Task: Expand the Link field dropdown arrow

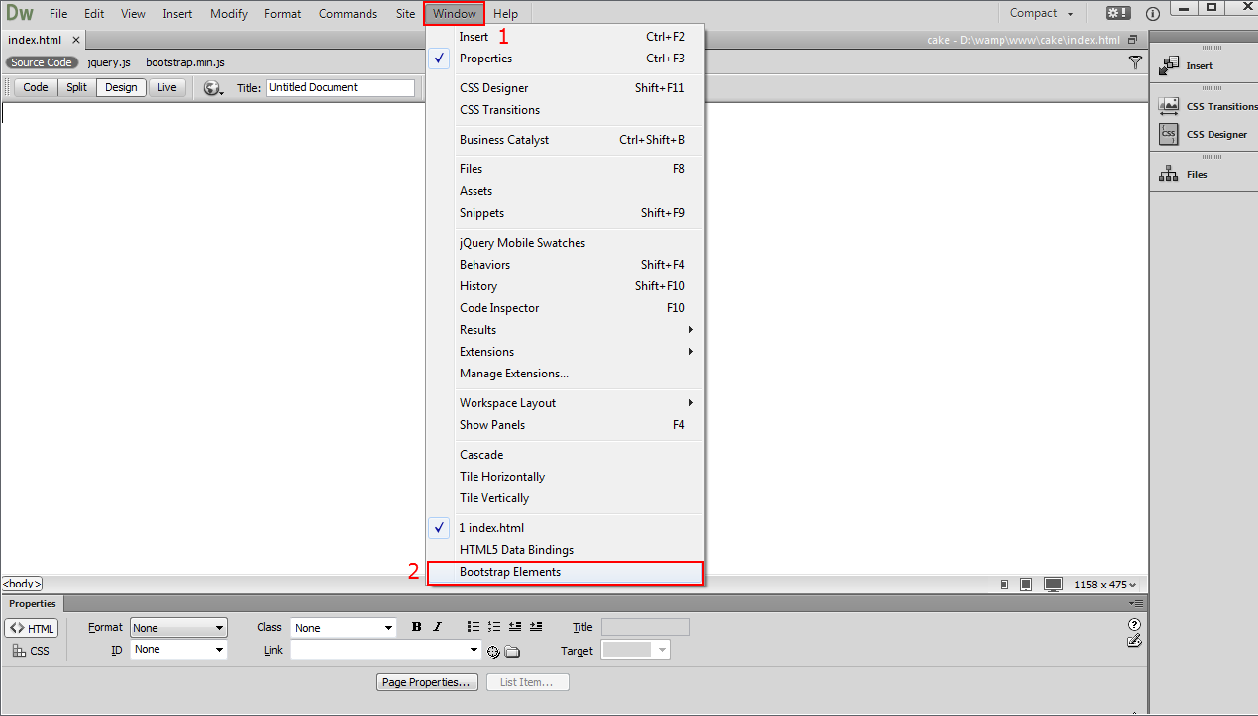Action: pyautogui.click(x=474, y=650)
